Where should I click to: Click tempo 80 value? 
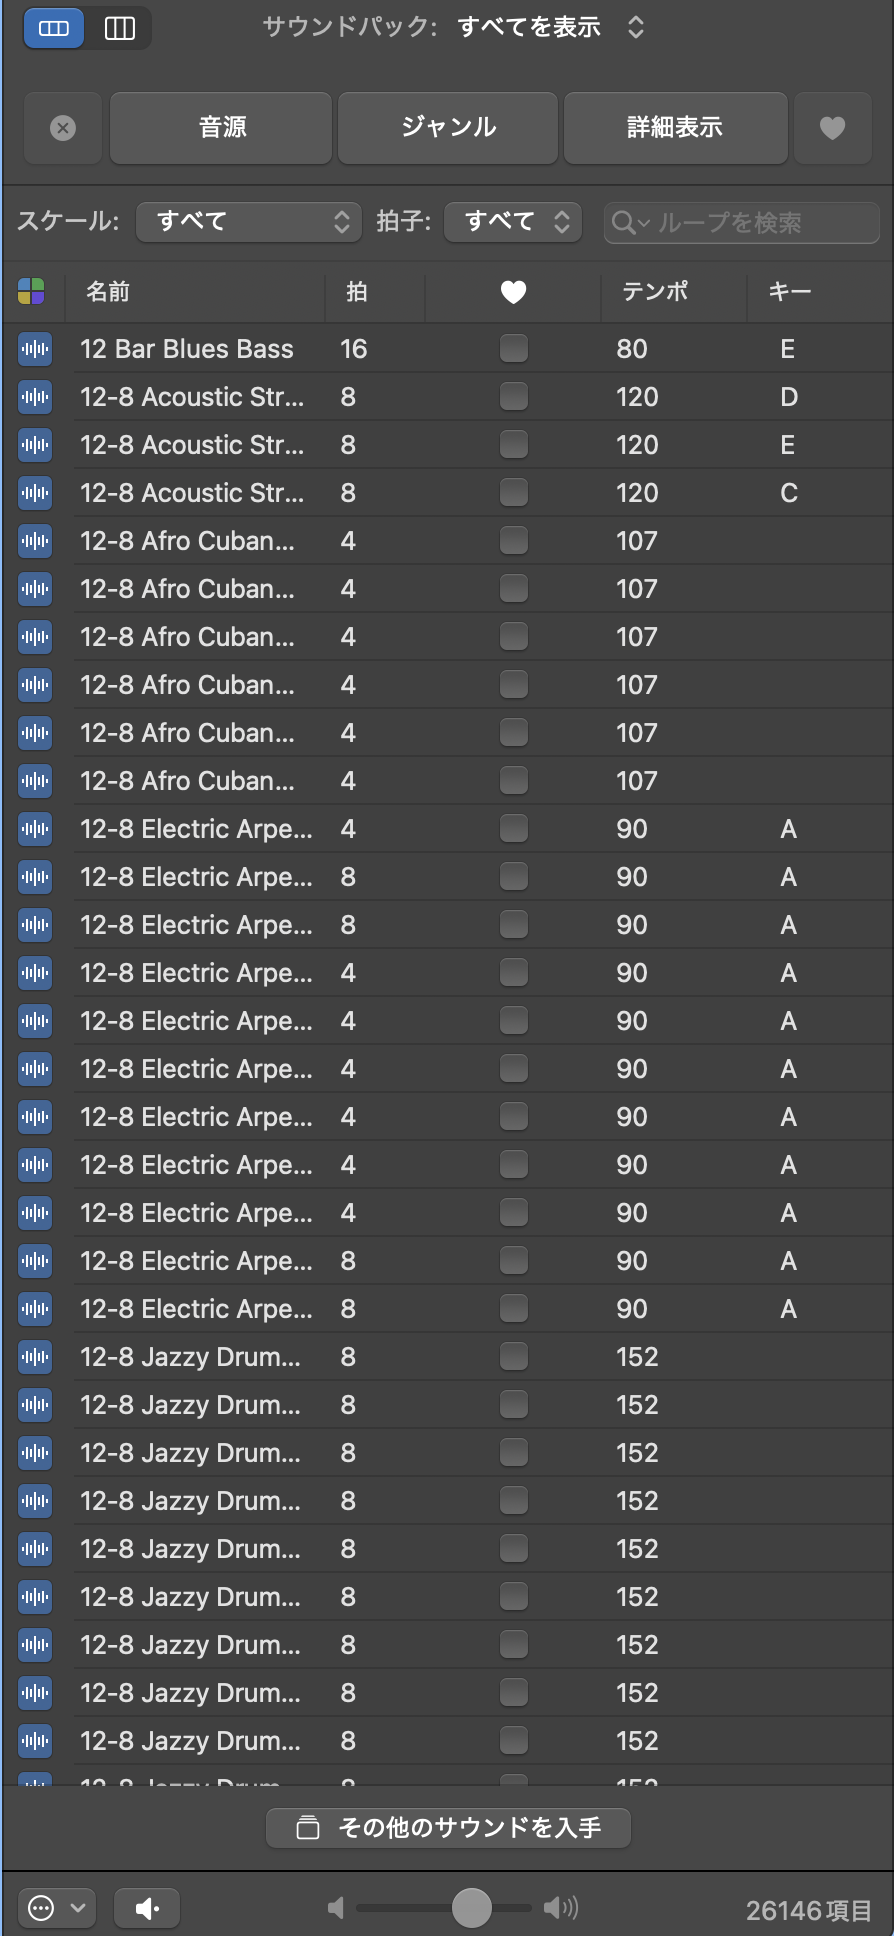[632, 349]
